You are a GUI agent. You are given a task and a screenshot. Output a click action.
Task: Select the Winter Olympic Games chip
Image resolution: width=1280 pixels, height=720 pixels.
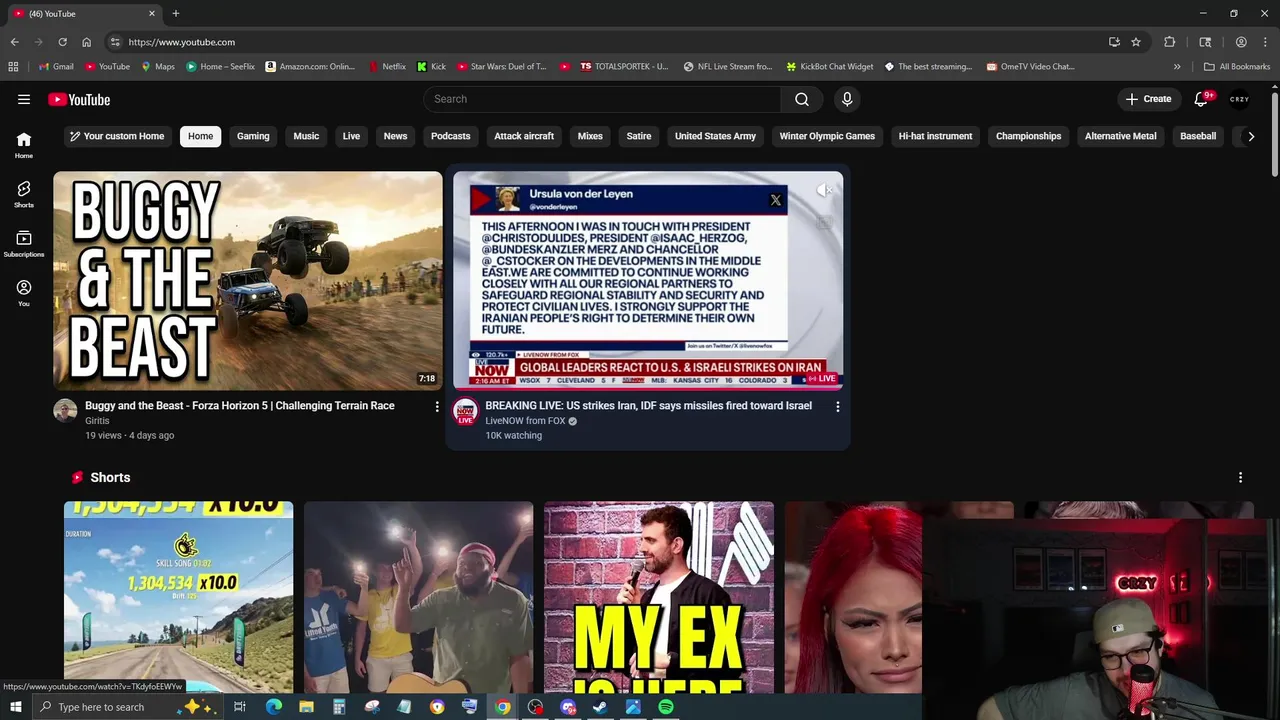[x=827, y=136]
